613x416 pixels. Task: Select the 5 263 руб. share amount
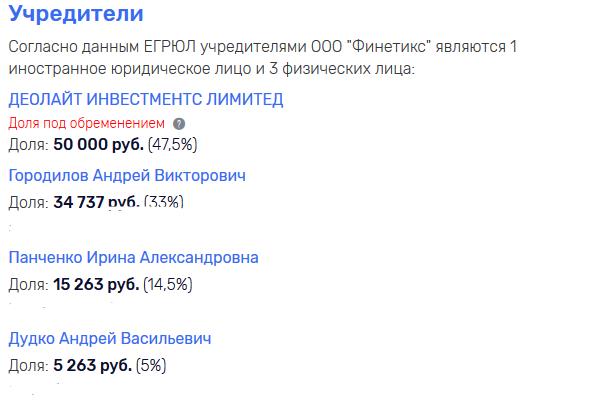tap(93, 366)
